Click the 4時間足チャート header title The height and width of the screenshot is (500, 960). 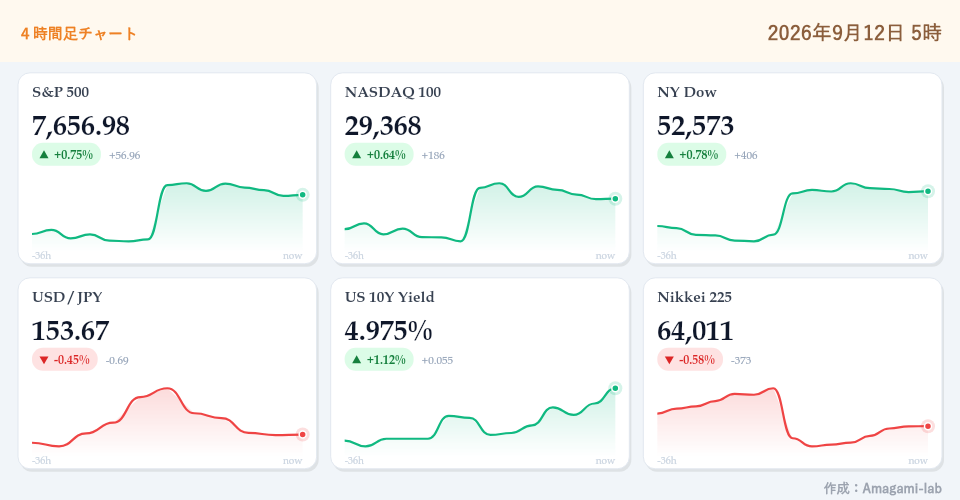click(78, 34)
